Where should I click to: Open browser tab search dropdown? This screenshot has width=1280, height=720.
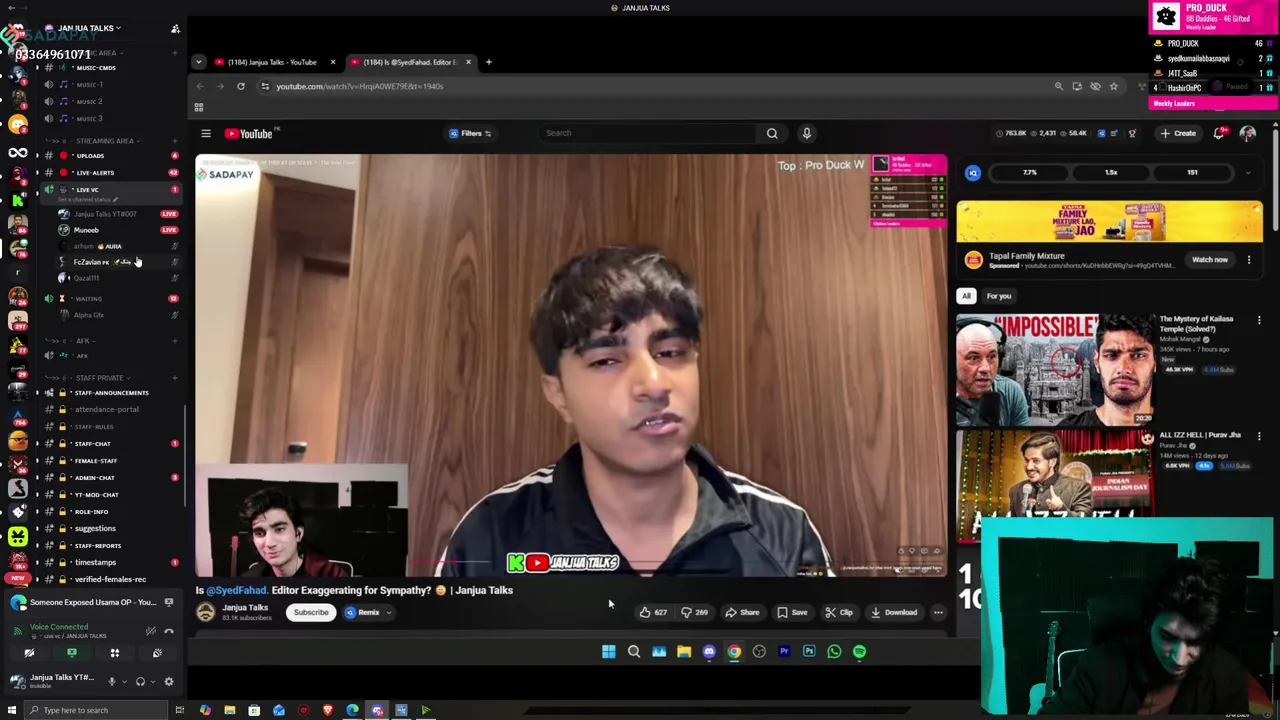click(x=198, y=62)
